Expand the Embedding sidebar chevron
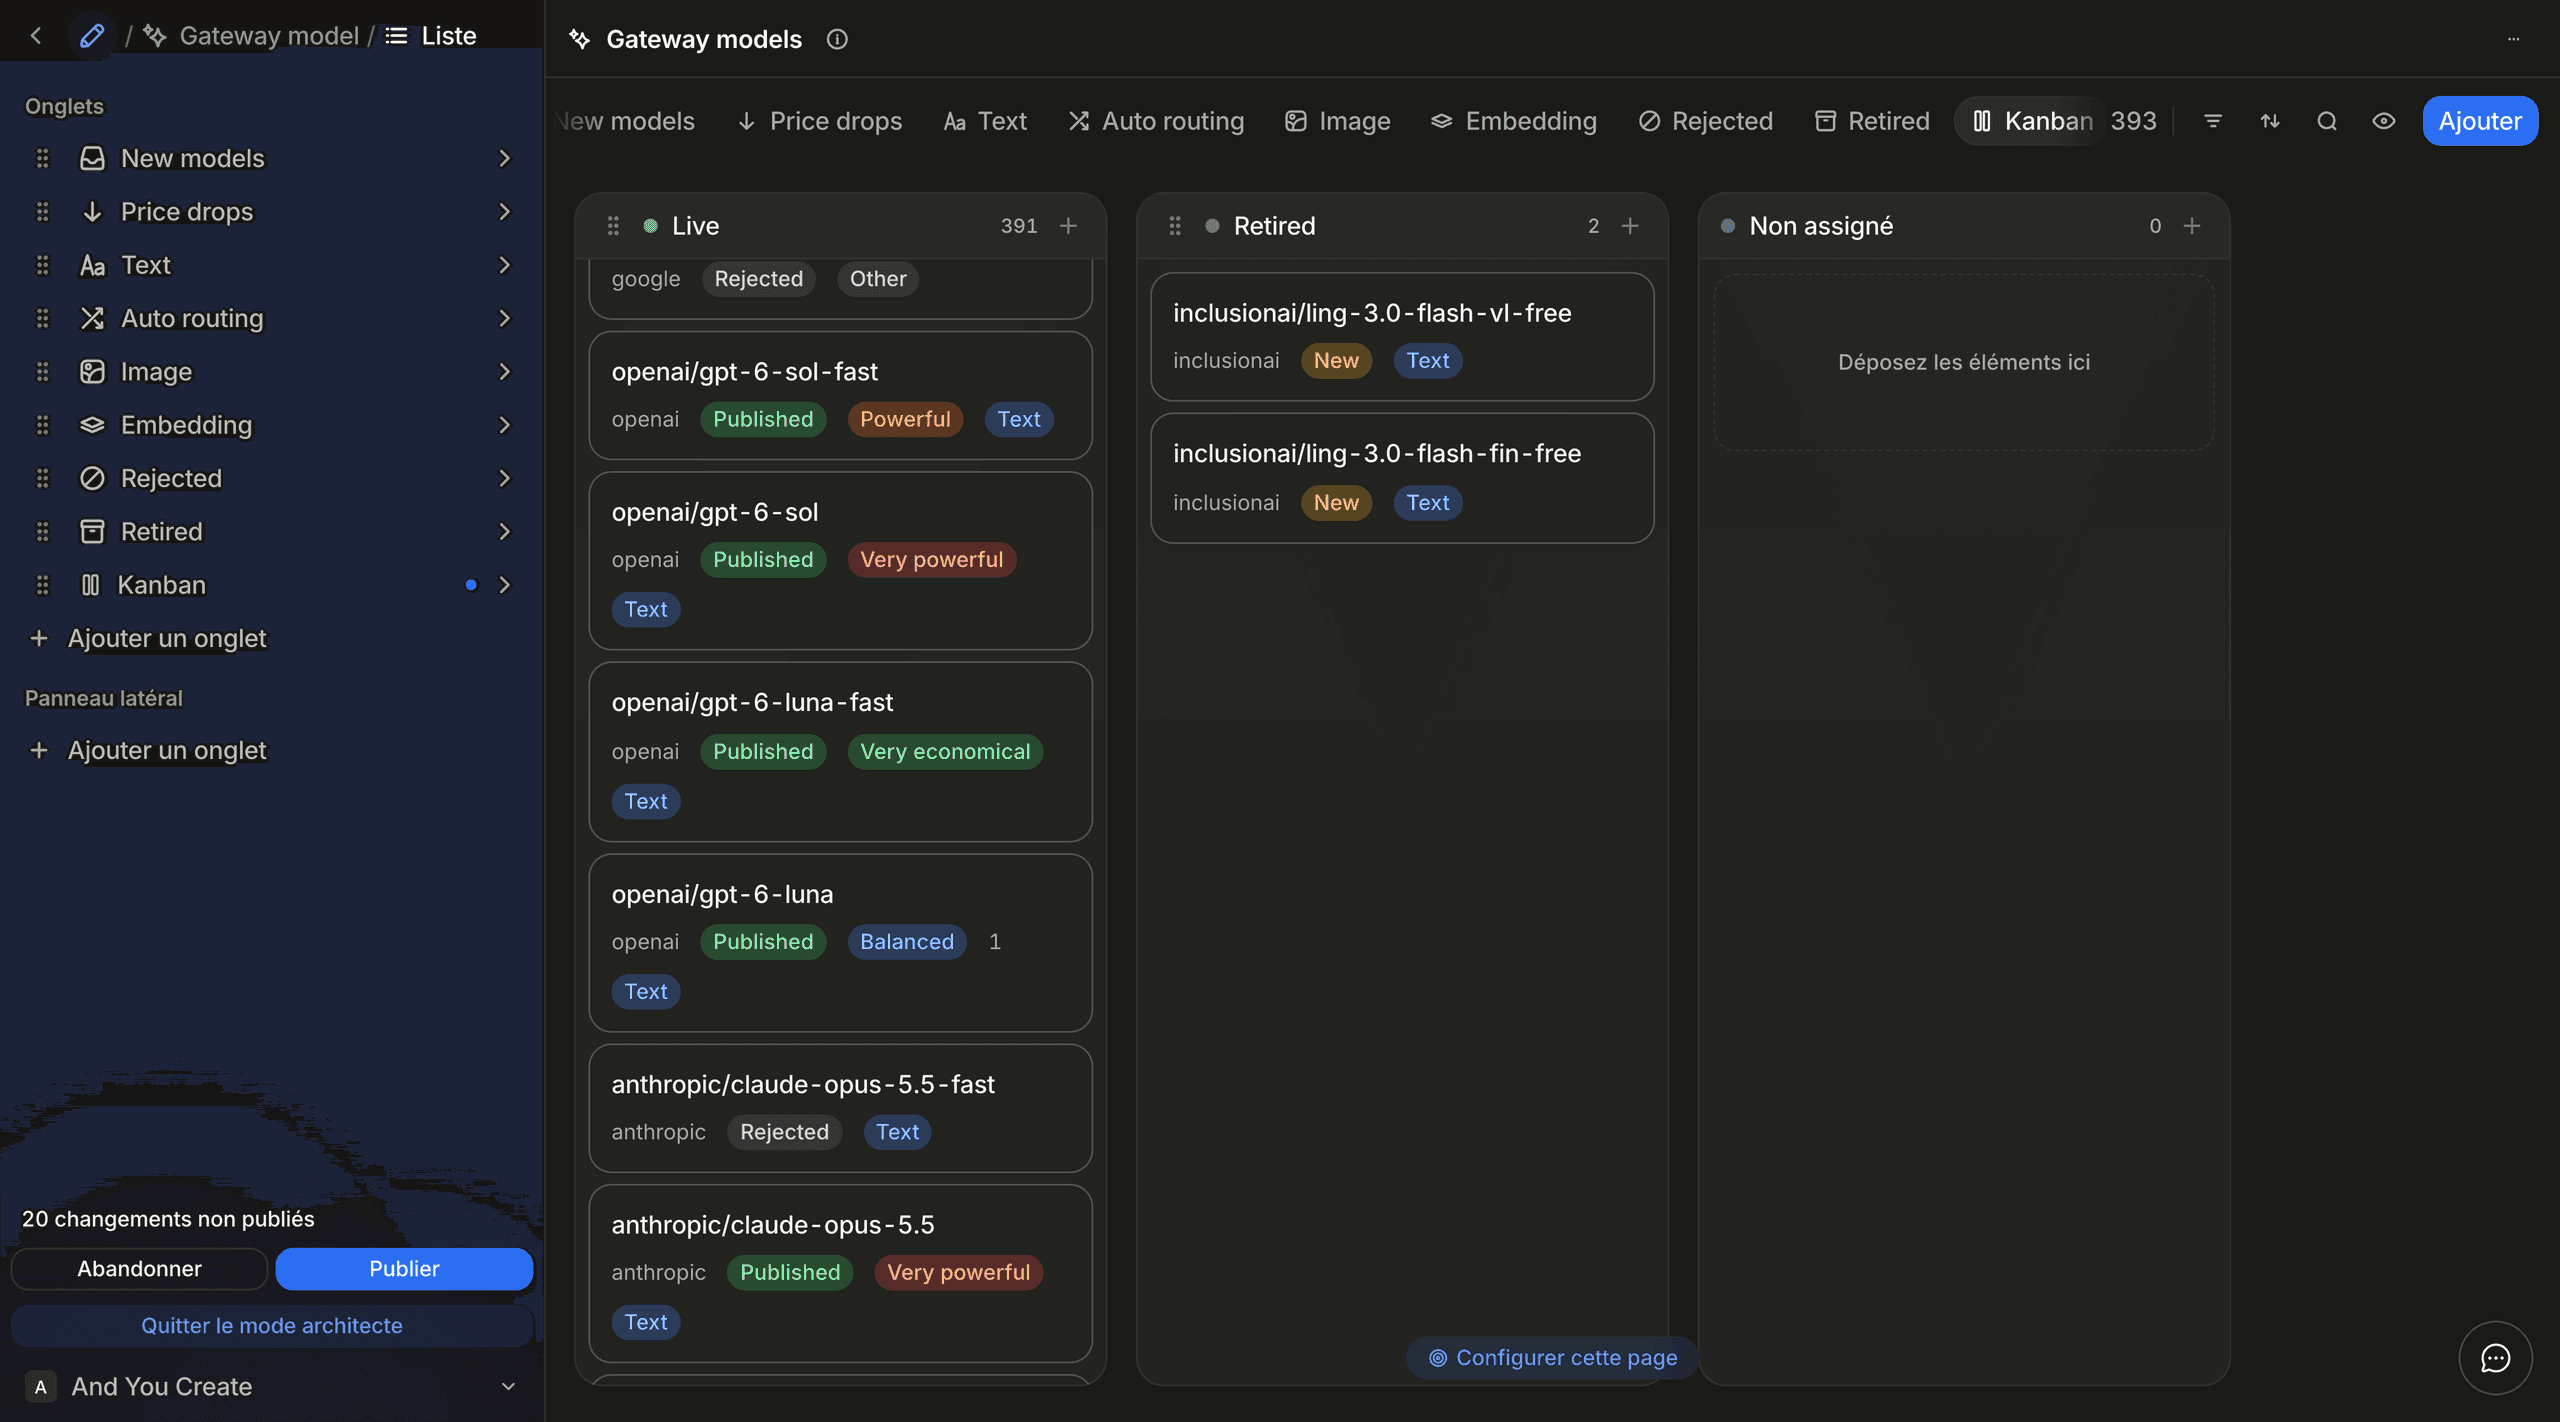The width and height of the screenshot is (2560, 1422). tap(504, 425)
